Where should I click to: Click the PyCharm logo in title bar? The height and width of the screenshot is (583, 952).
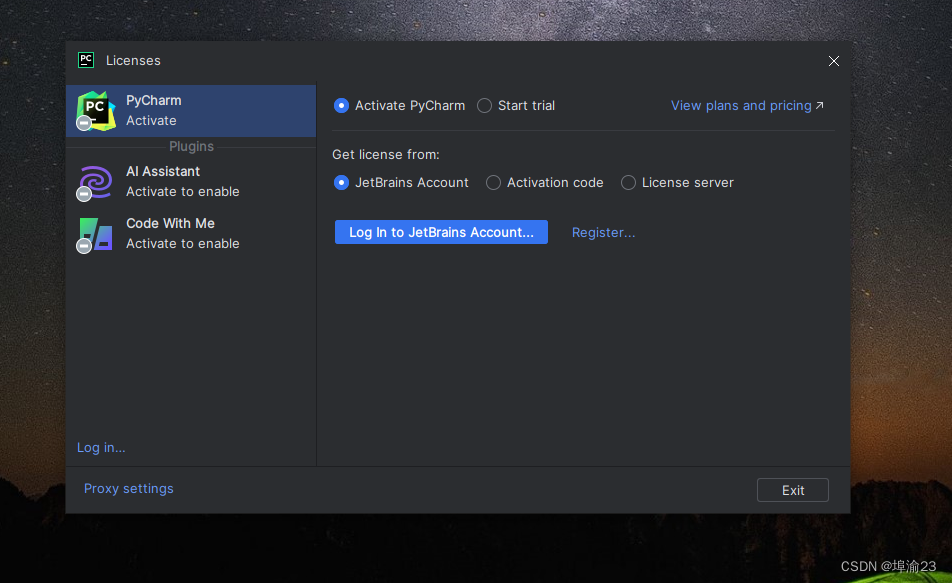pyautogui.click(x=86, y=60)
